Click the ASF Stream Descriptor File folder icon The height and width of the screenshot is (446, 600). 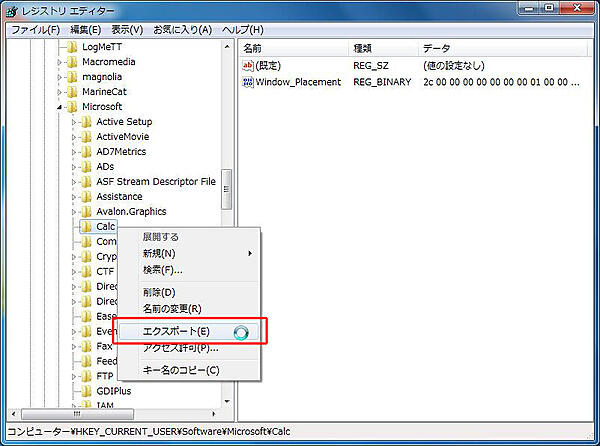[x=86, y=182]
